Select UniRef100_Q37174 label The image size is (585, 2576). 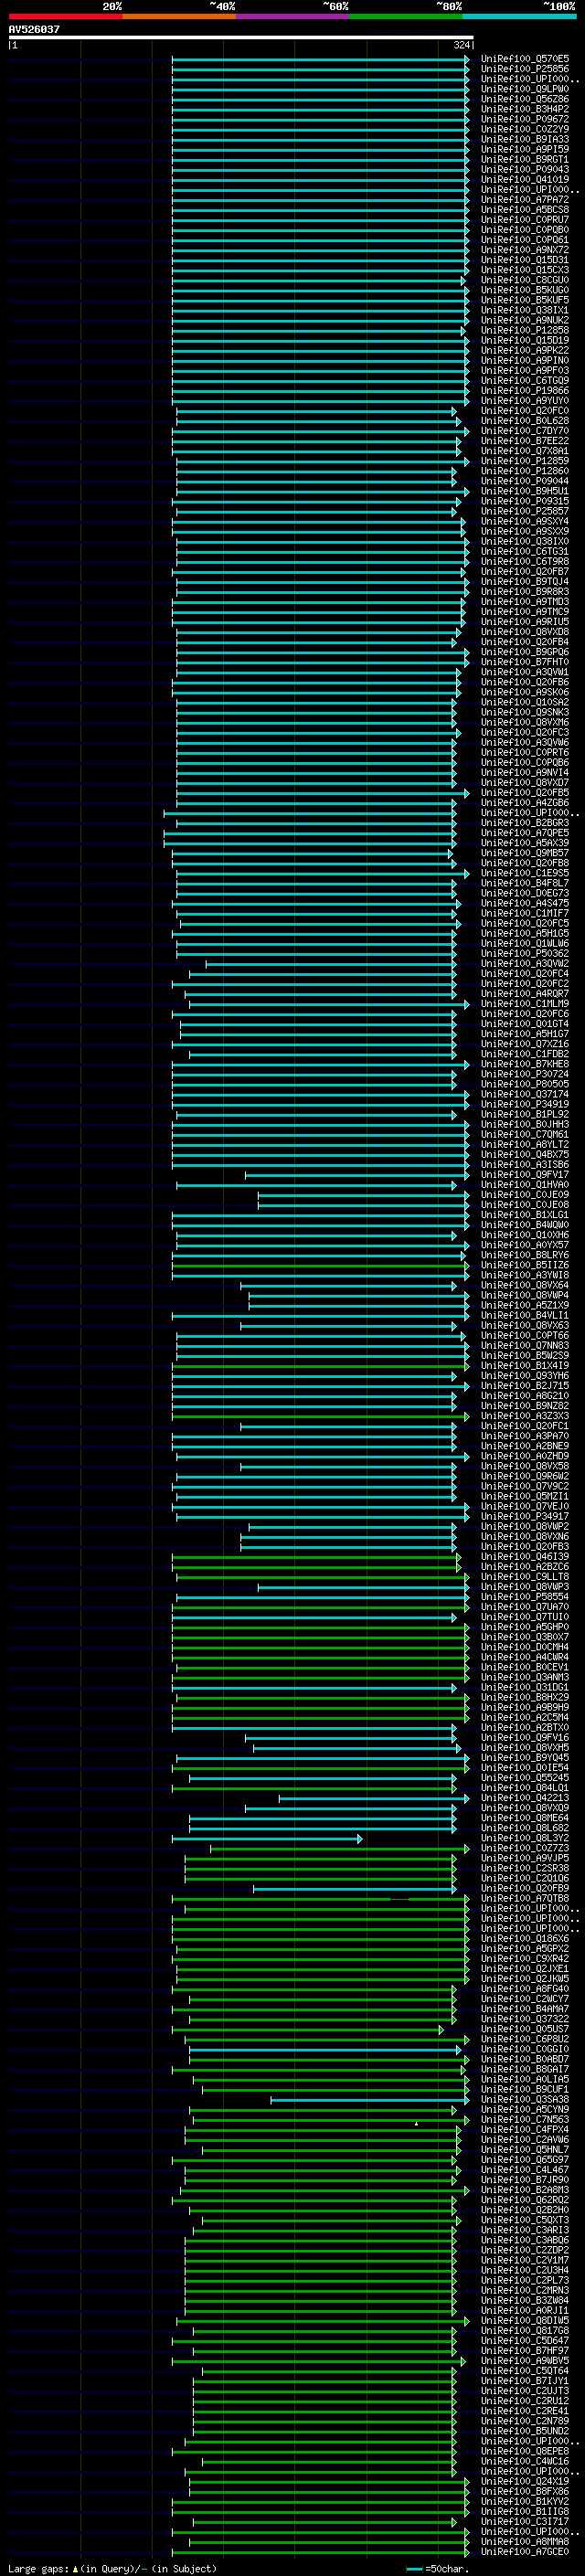(525, 1094)
